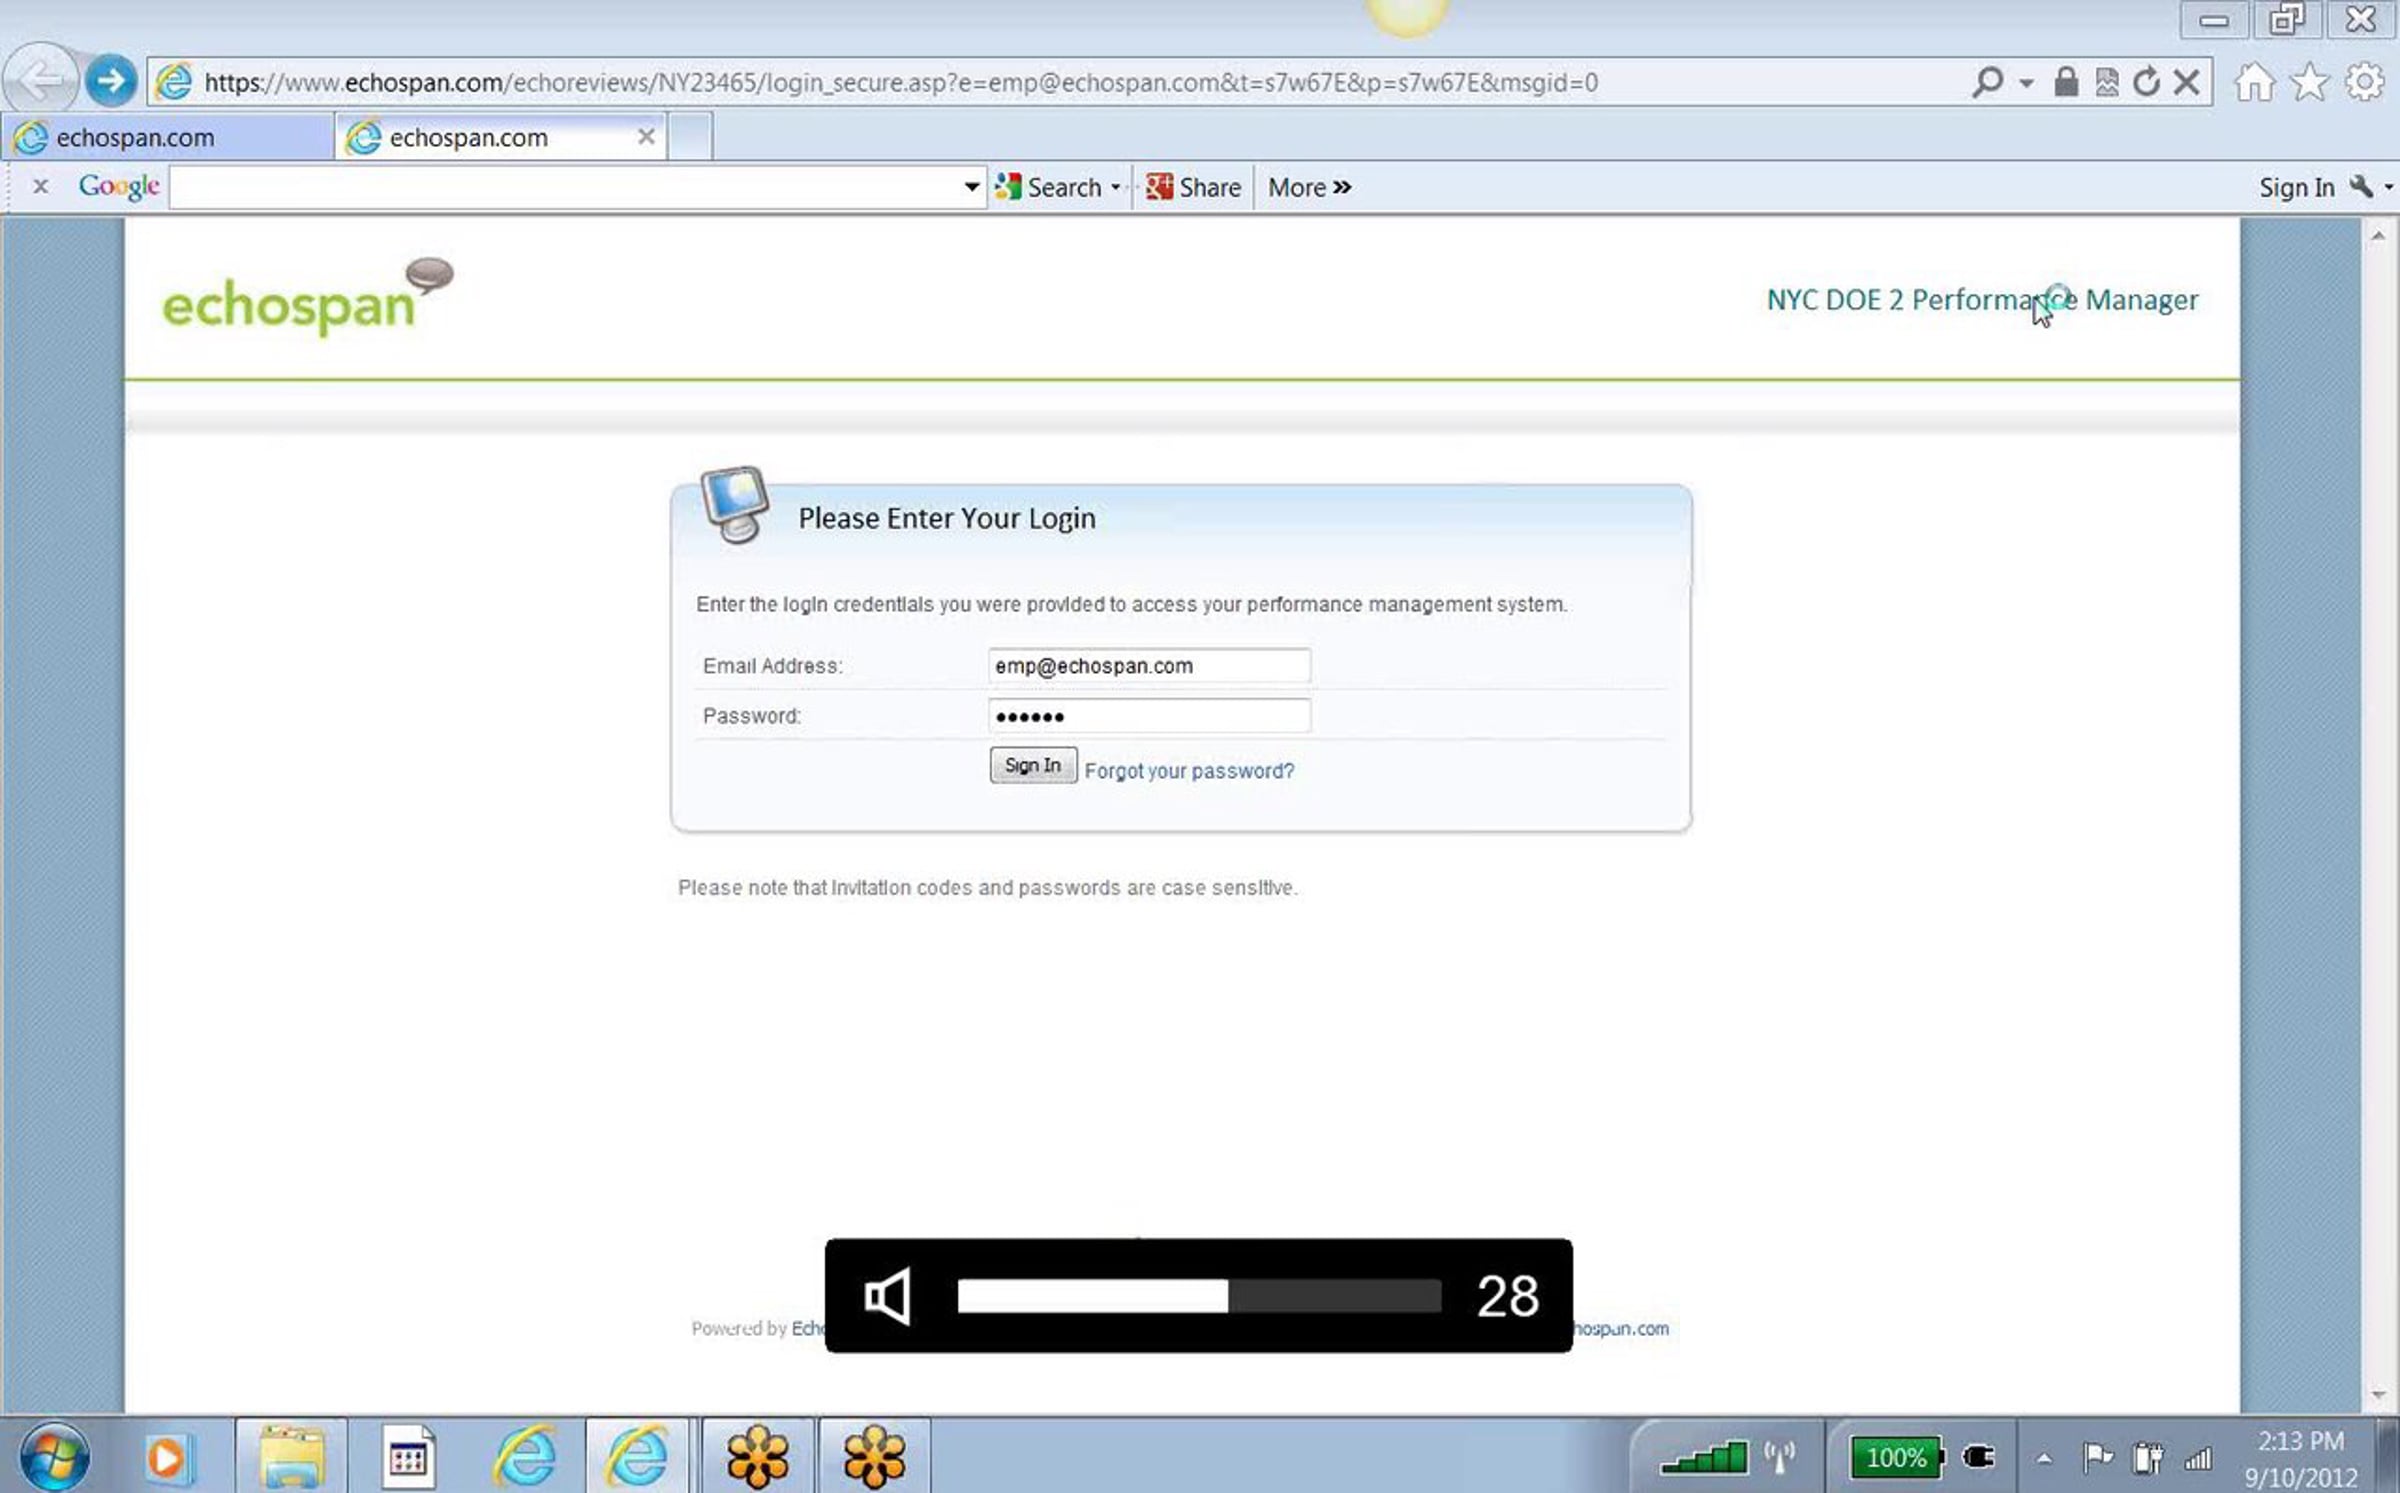Refresh the page with the reload icon
The image size is (2400, 1493).
[x=2146, y=82]
